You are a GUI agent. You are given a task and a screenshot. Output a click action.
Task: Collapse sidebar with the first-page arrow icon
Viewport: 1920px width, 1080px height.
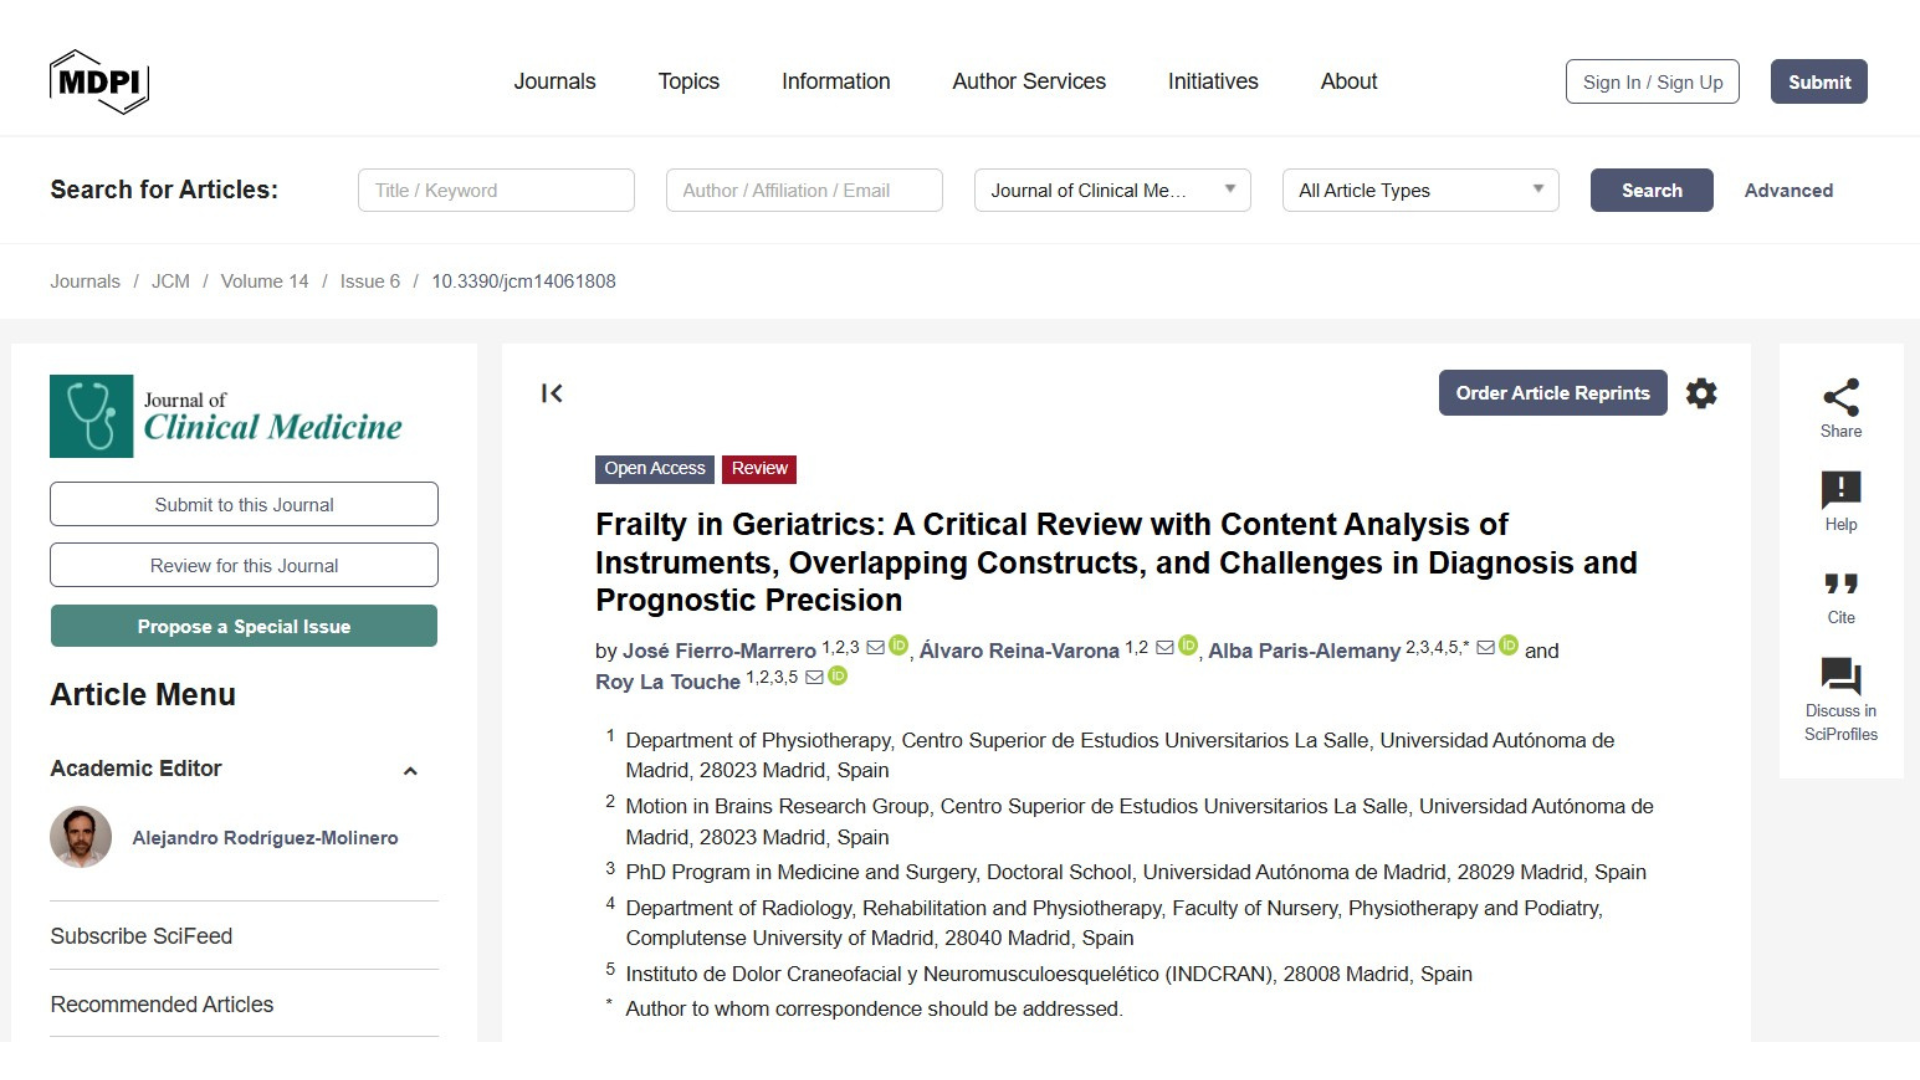[552, 393]
